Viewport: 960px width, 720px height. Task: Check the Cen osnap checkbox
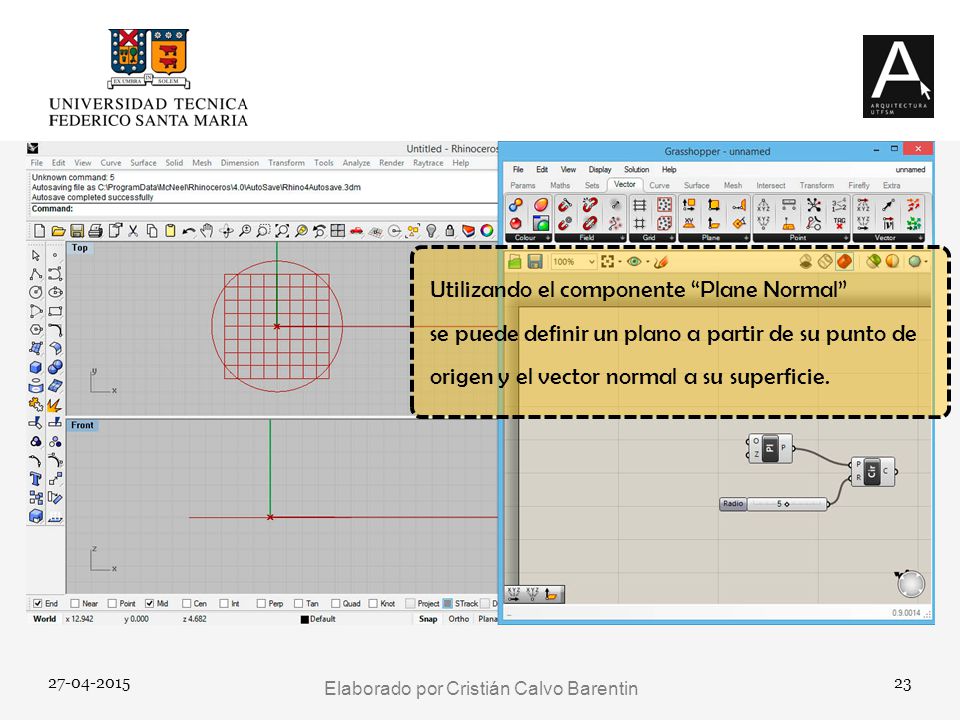187,603
